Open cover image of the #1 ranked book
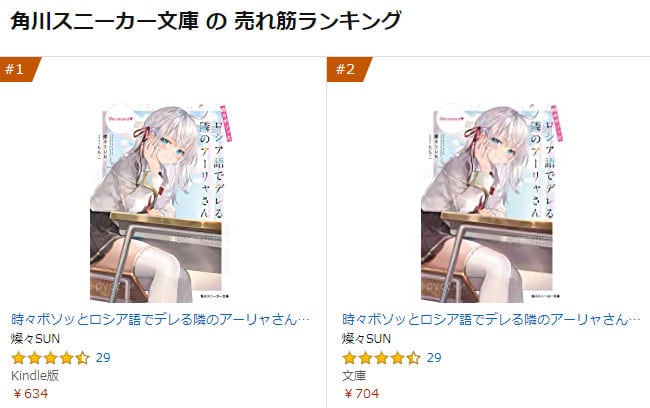This screenshot has height=408, width=650. point(160,203)
